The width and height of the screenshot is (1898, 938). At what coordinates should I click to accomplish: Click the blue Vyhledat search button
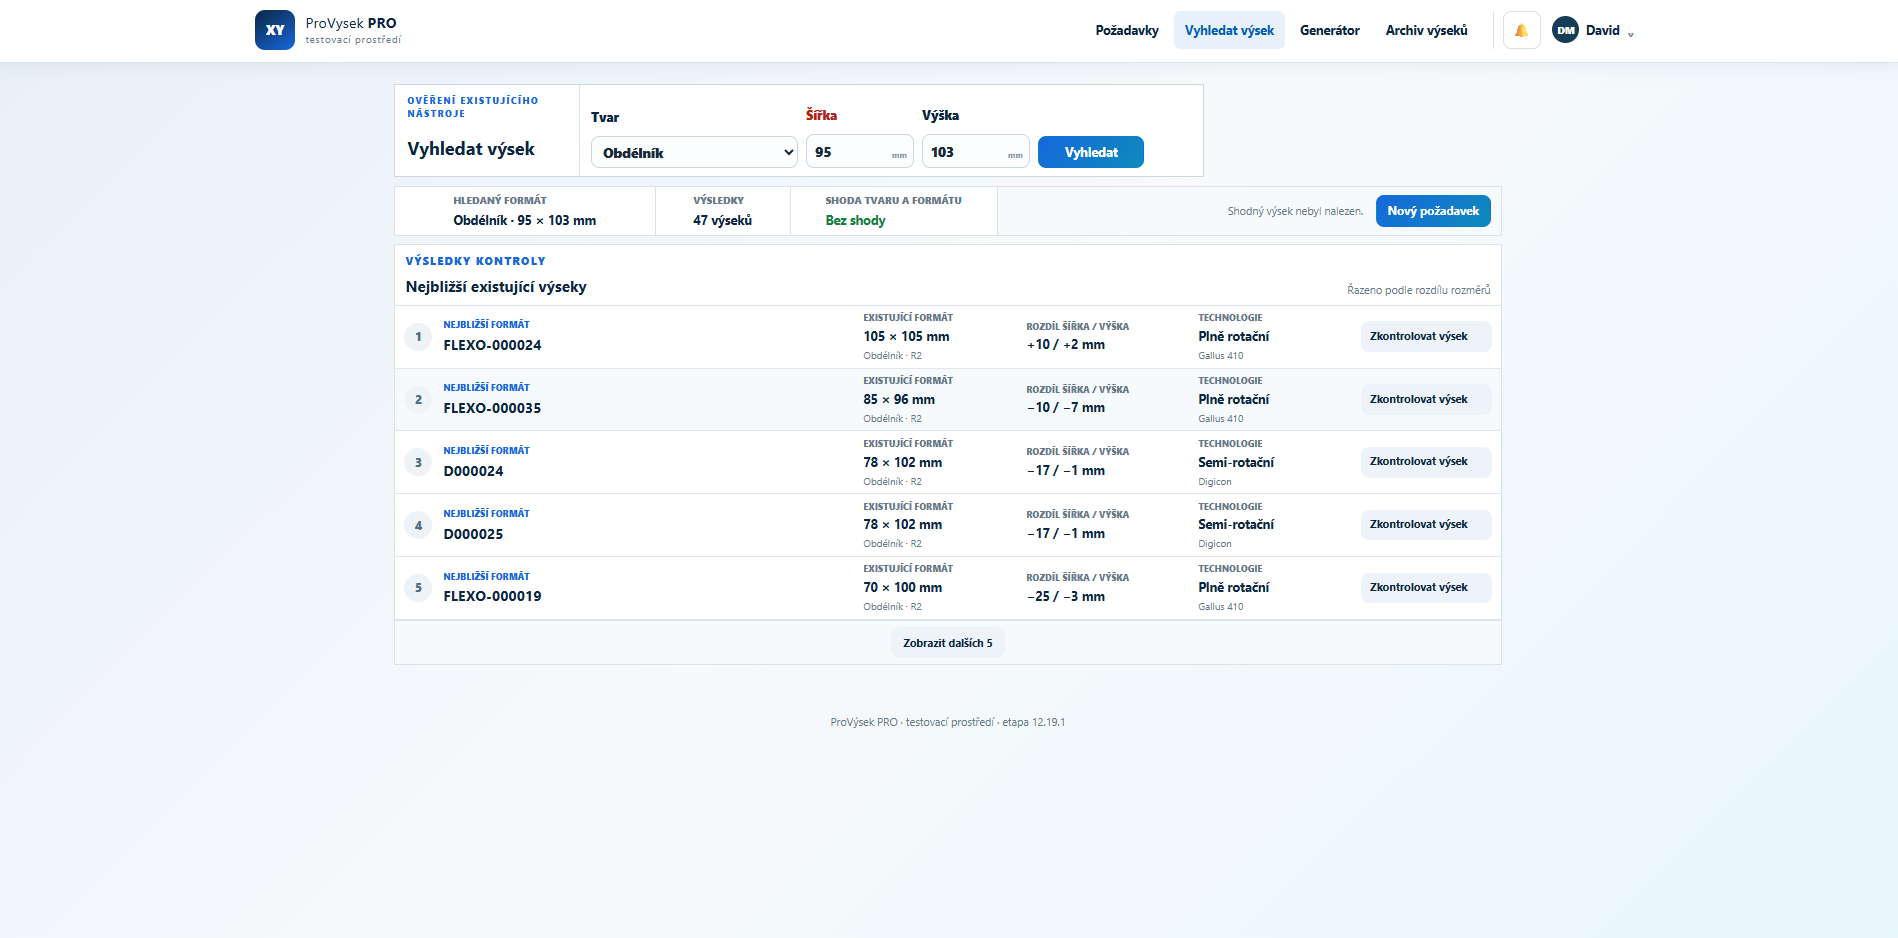1091,152
